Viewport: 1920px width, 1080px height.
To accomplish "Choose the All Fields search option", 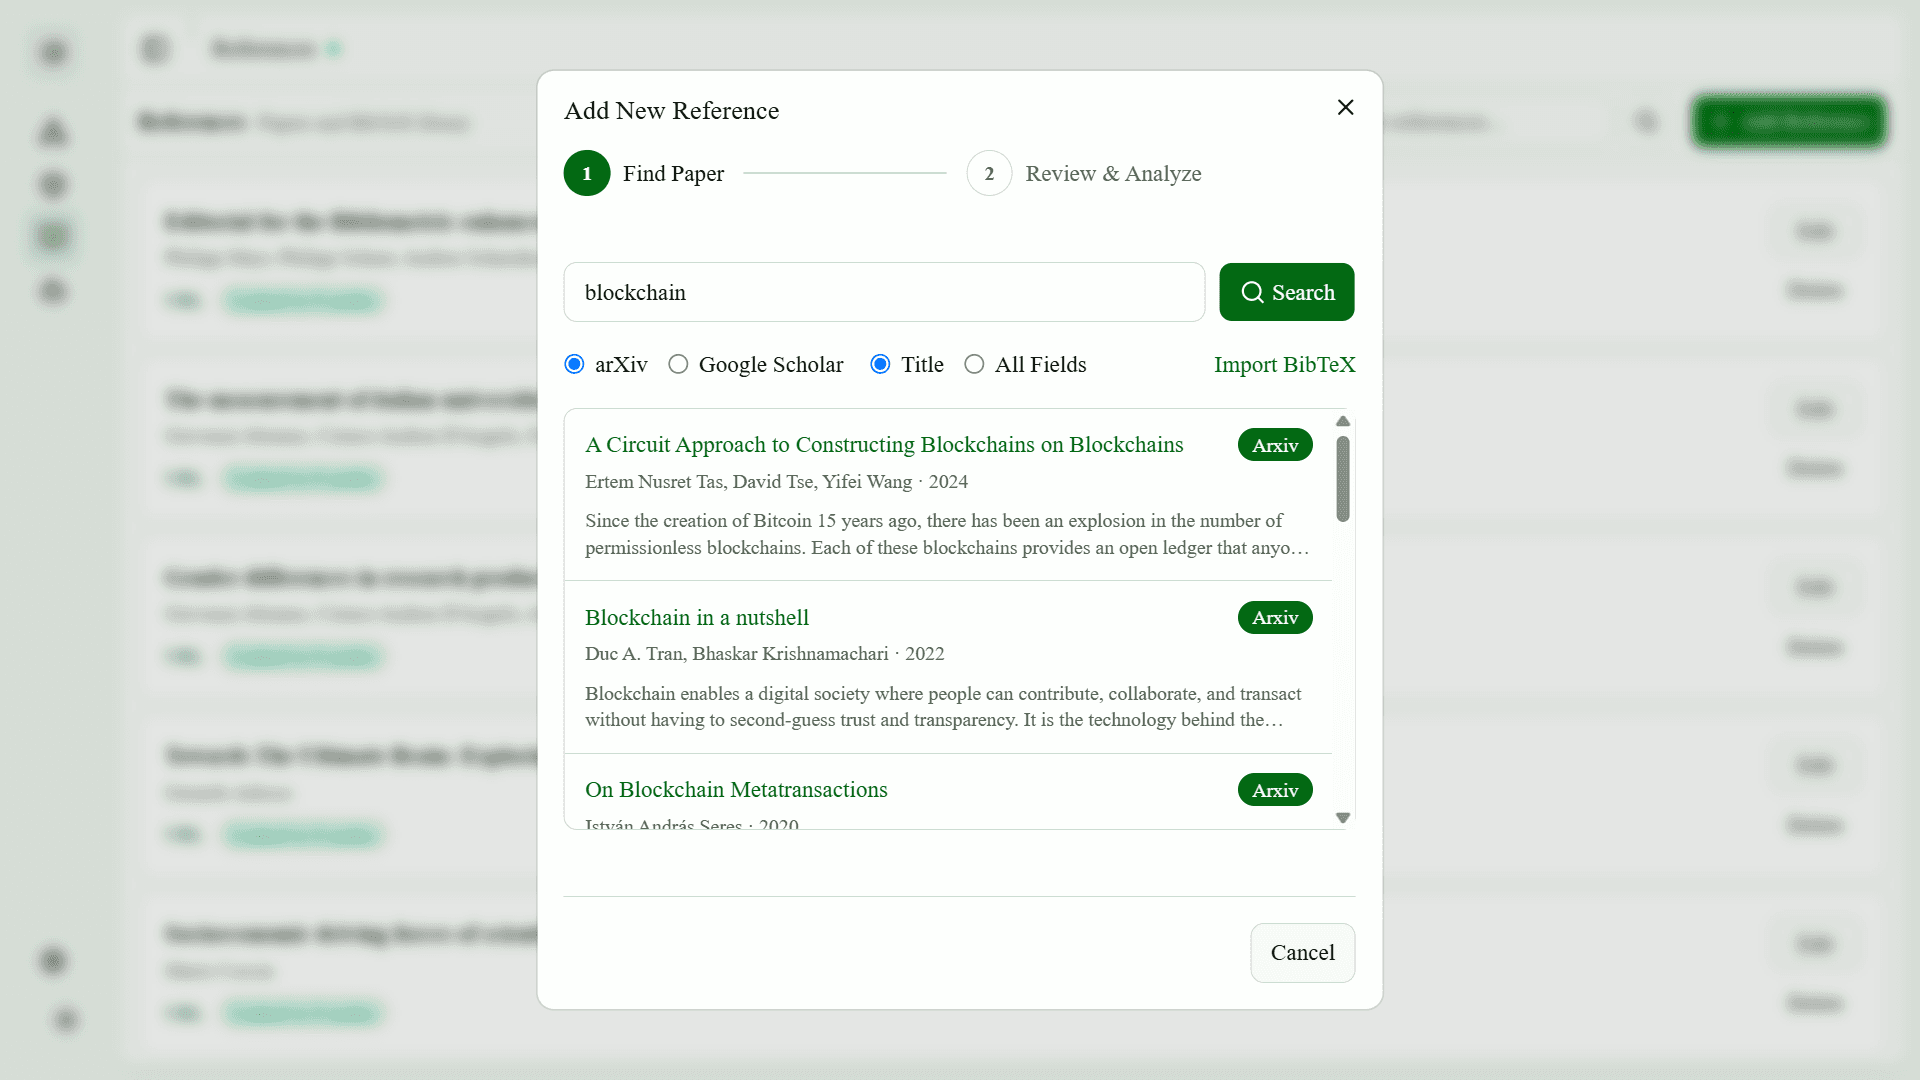I will 974,364.
